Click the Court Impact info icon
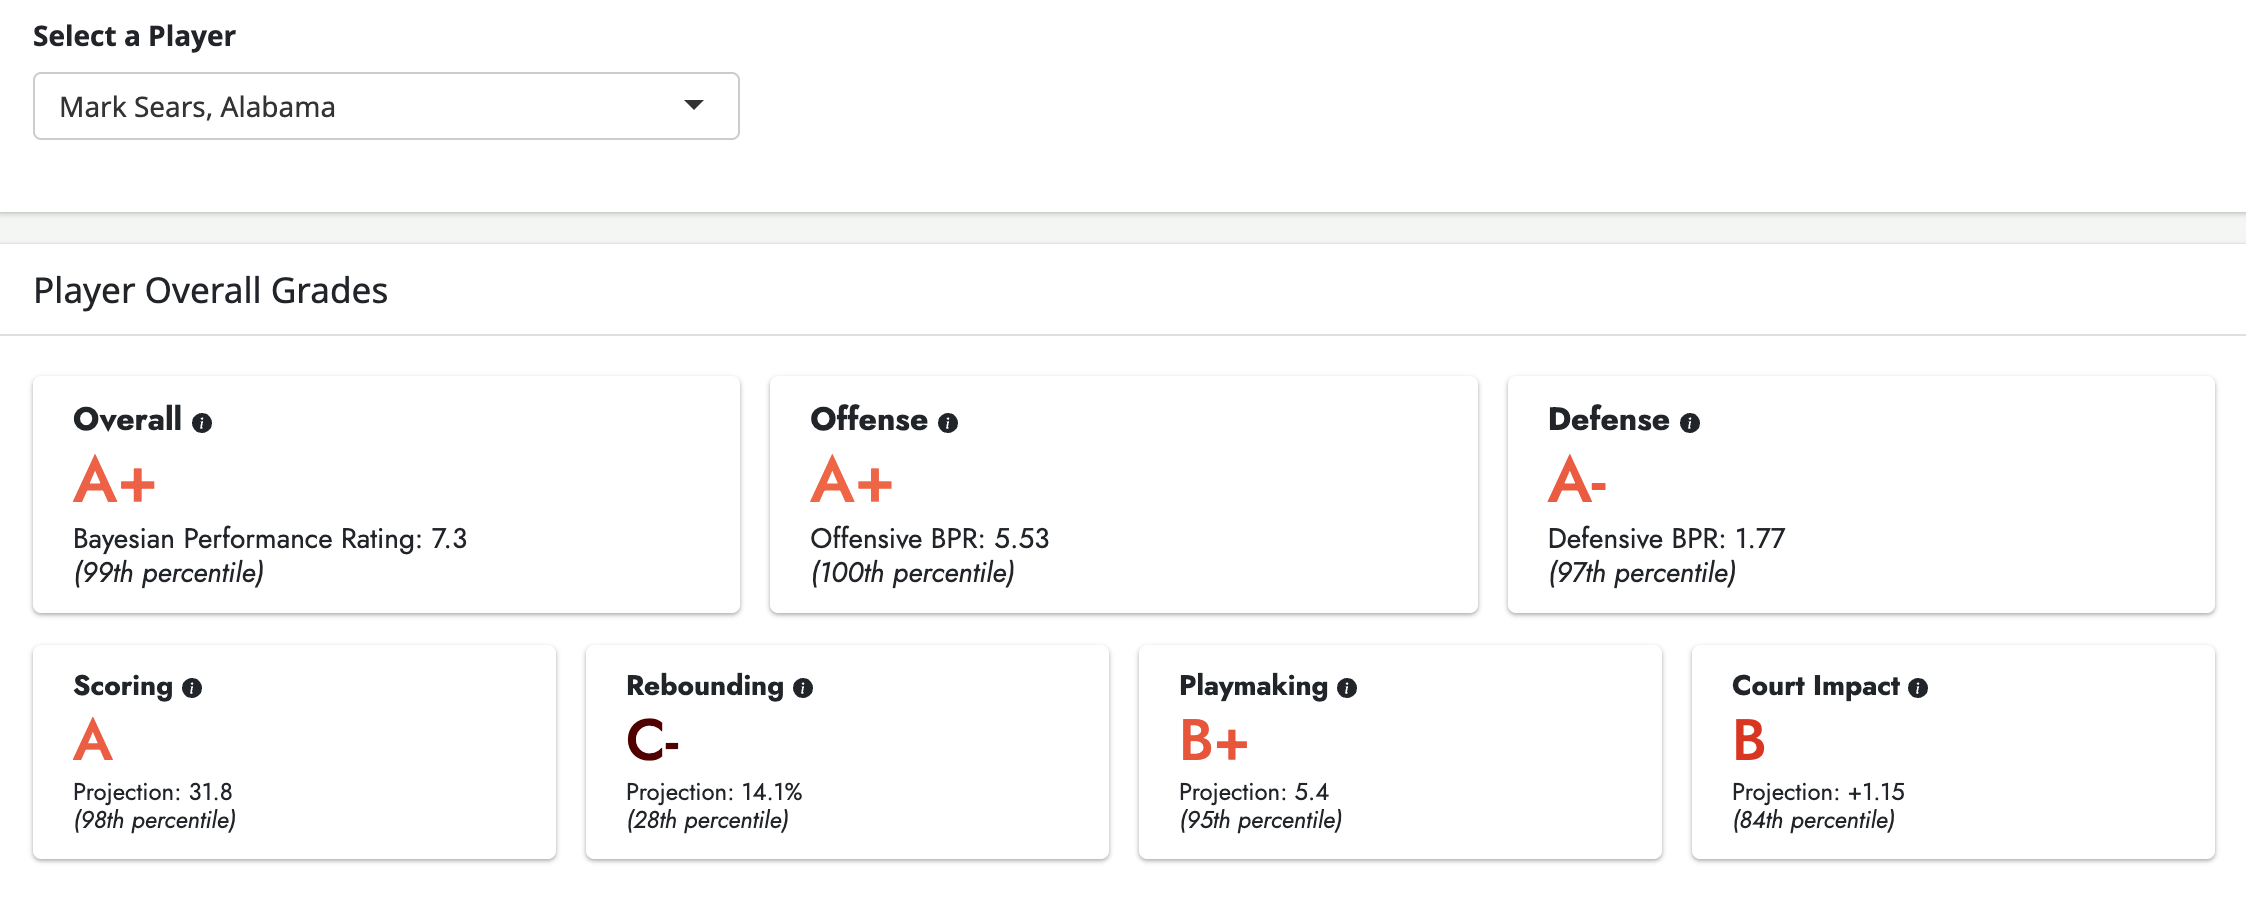Screen dimensions: 2246x906 coord(1918,688)
